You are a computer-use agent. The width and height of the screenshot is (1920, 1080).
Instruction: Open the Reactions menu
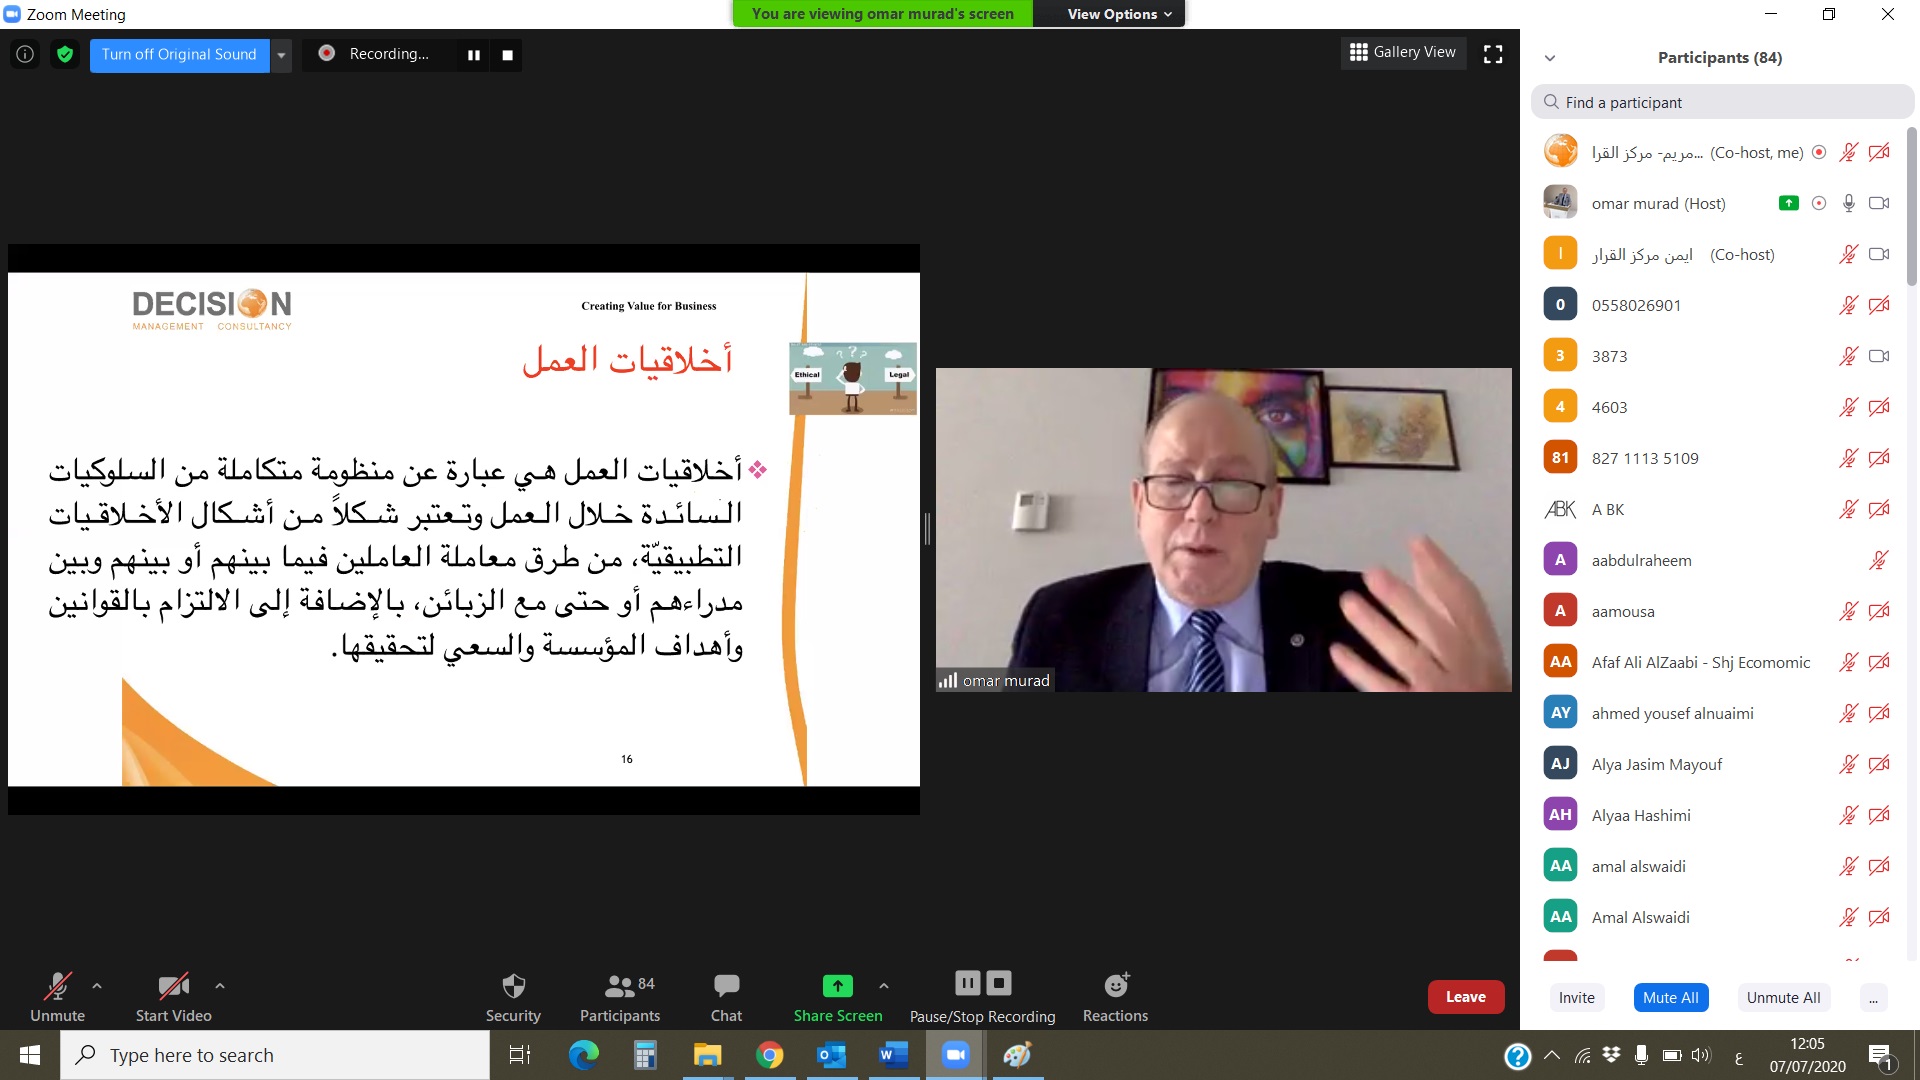point(1115,987)
